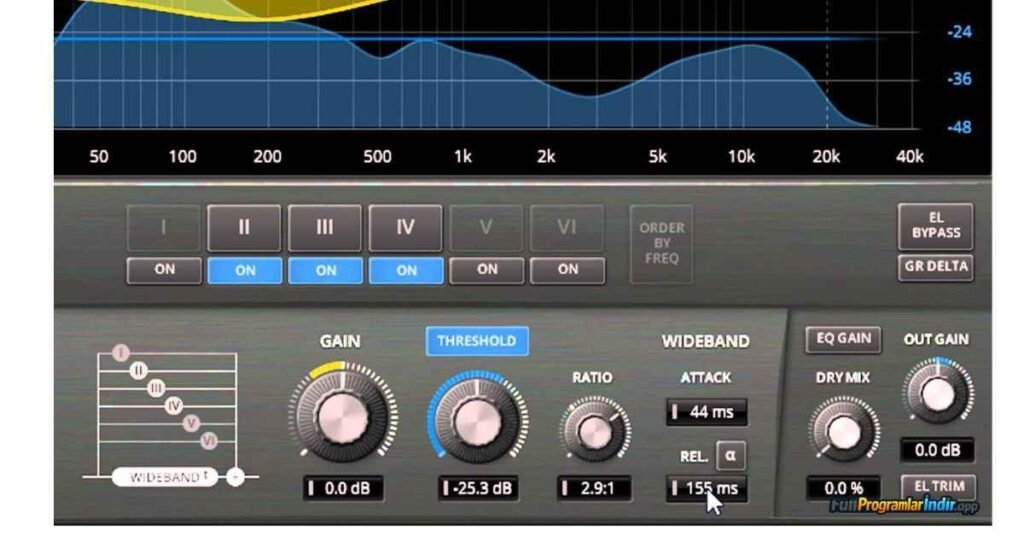Select node III in band diagram
This screenshot has height=536, width=1024.
point(156,387)
